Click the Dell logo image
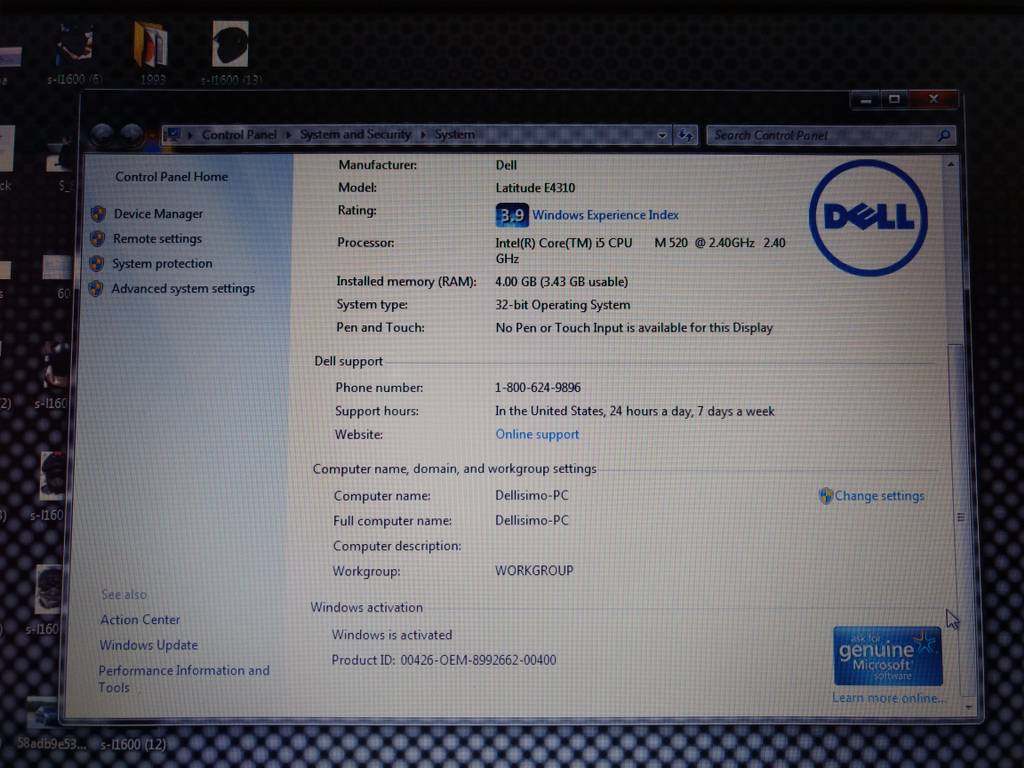Image resolution: width=1024 pixels, height=768 pixels. click(868, 217)
